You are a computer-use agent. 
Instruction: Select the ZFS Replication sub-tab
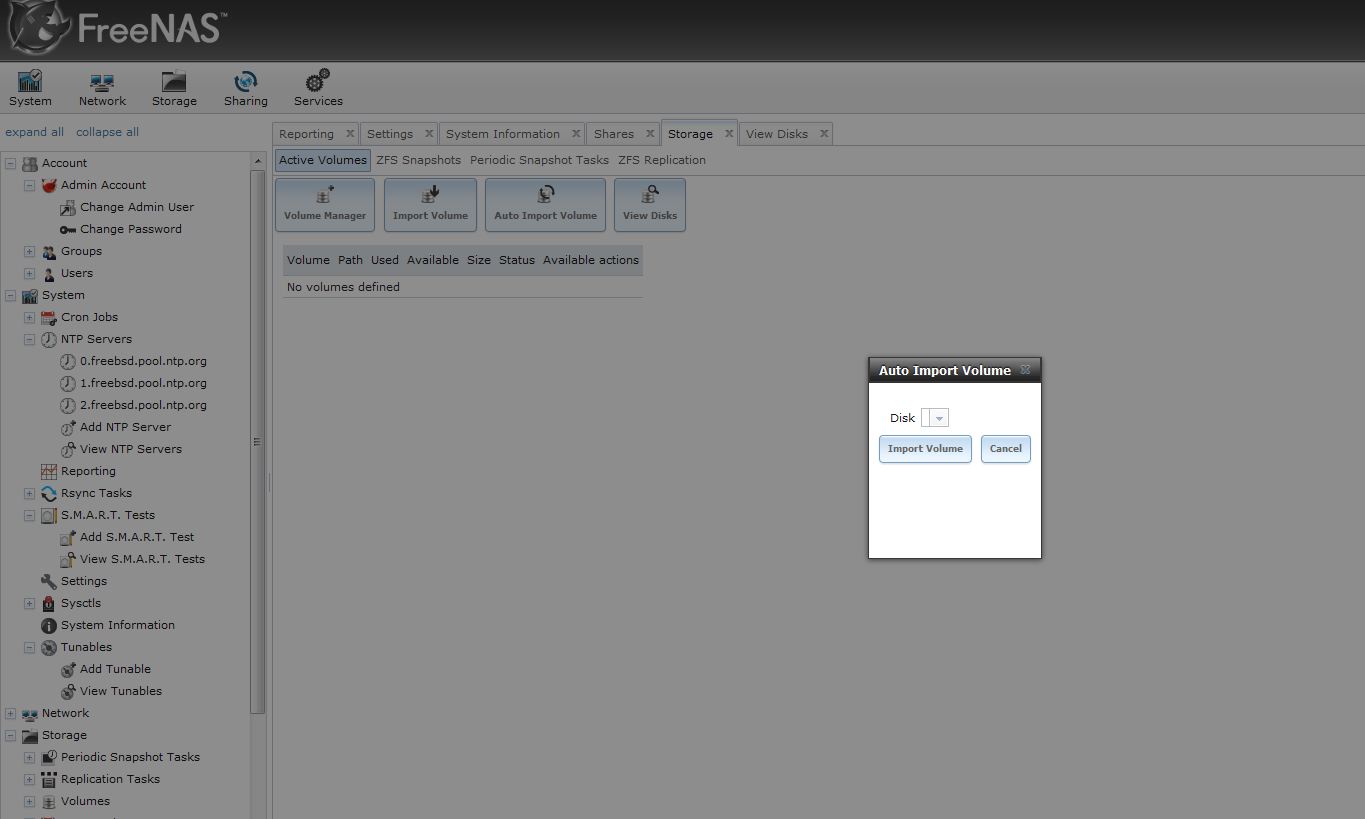click(x=662, y=160)
